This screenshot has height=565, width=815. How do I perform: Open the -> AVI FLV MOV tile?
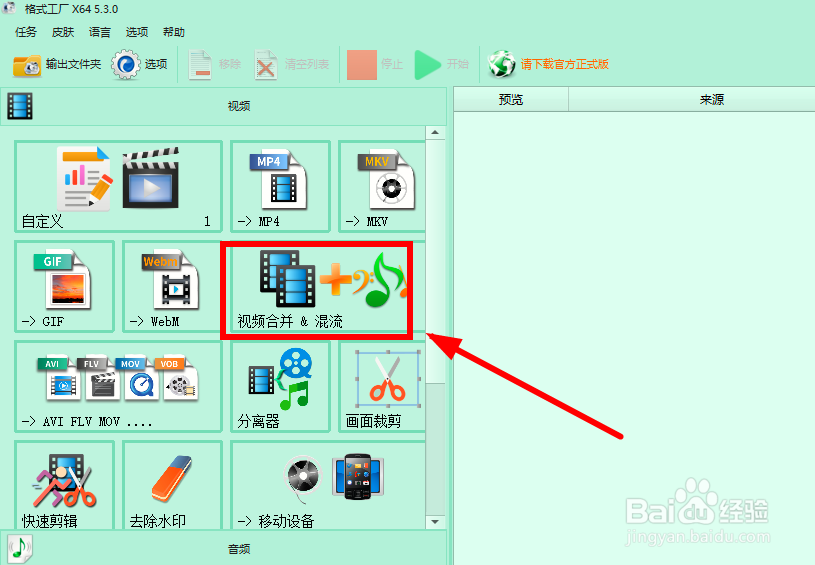(119, 386)
